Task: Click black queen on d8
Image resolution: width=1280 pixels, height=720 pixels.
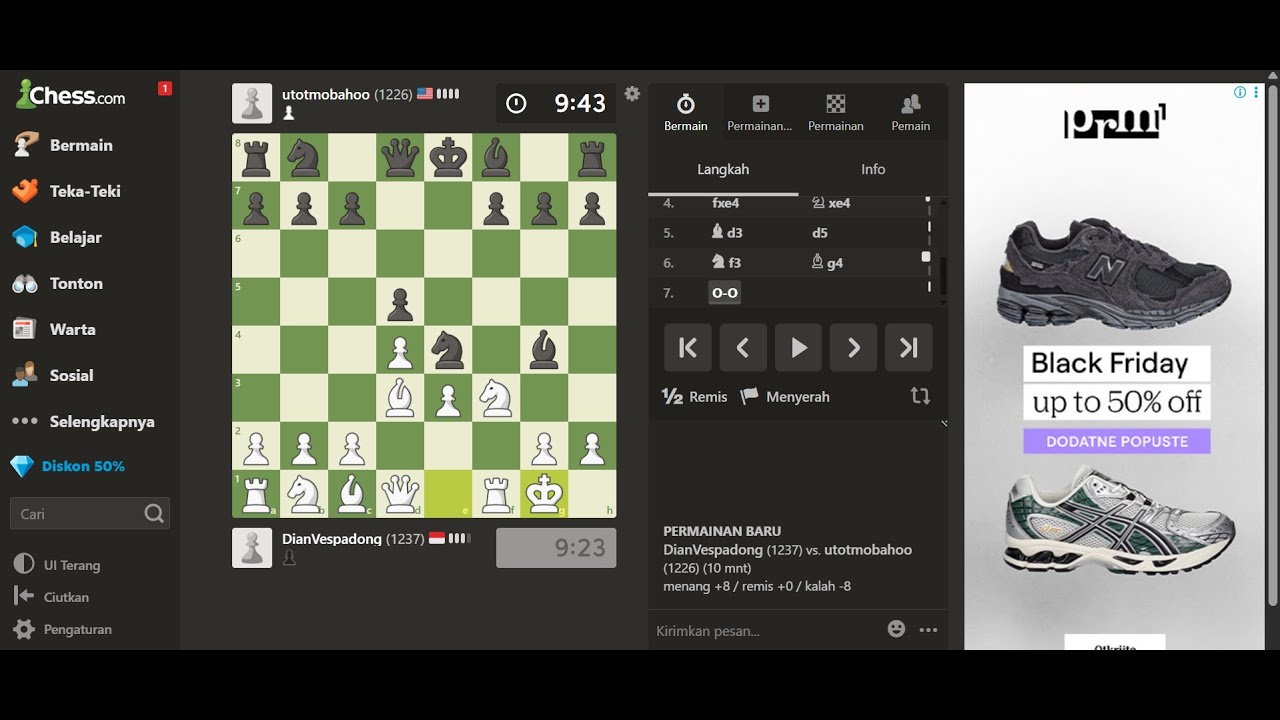Action: pos(400,158)
